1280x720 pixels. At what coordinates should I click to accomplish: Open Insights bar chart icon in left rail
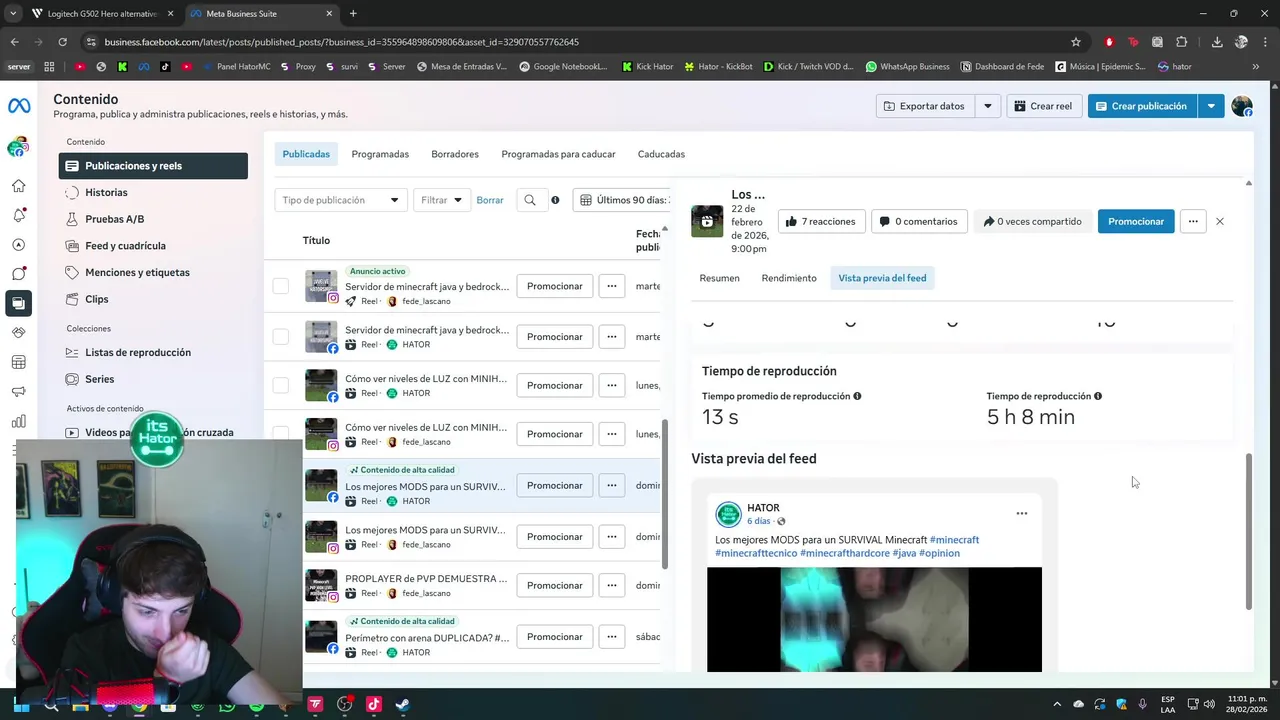[18, 421]
